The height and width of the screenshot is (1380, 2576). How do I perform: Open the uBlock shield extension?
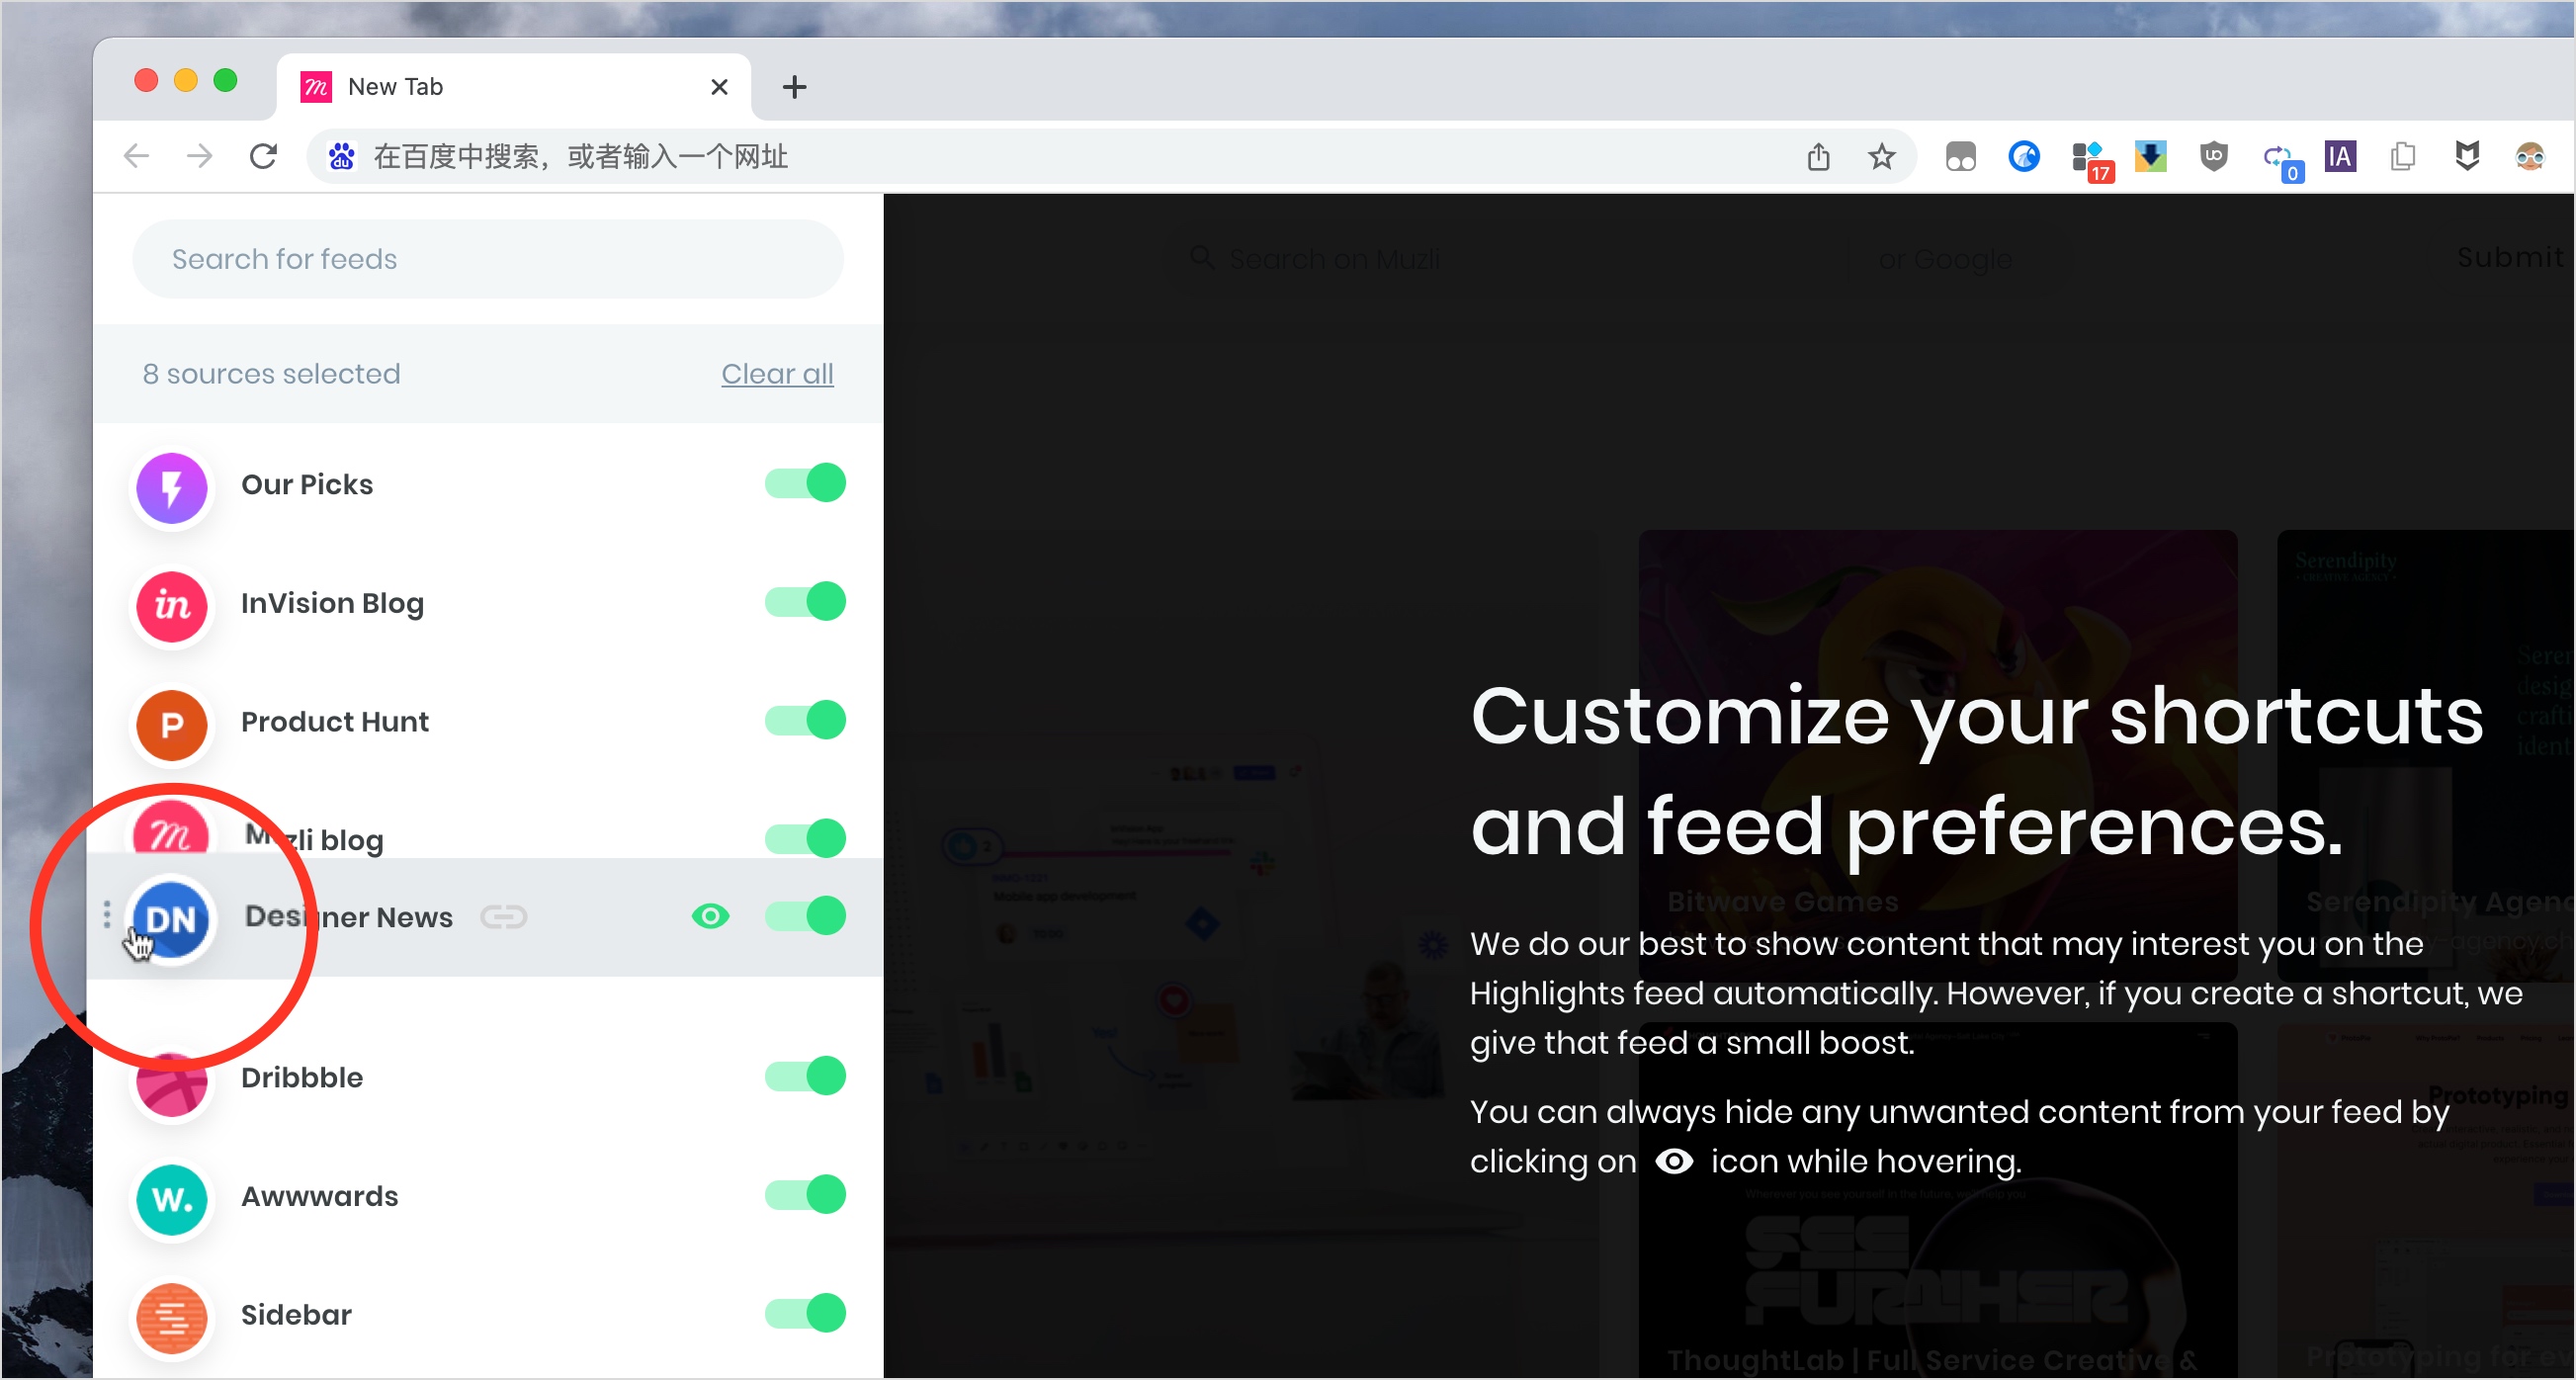coord(2213,157)
